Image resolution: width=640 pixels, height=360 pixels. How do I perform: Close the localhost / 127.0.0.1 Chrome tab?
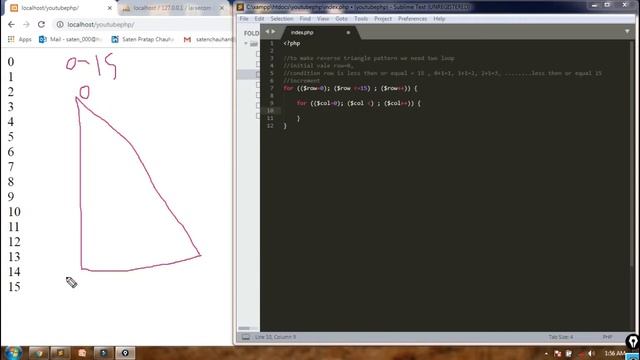pyautogui.click(x=222, y=8)
